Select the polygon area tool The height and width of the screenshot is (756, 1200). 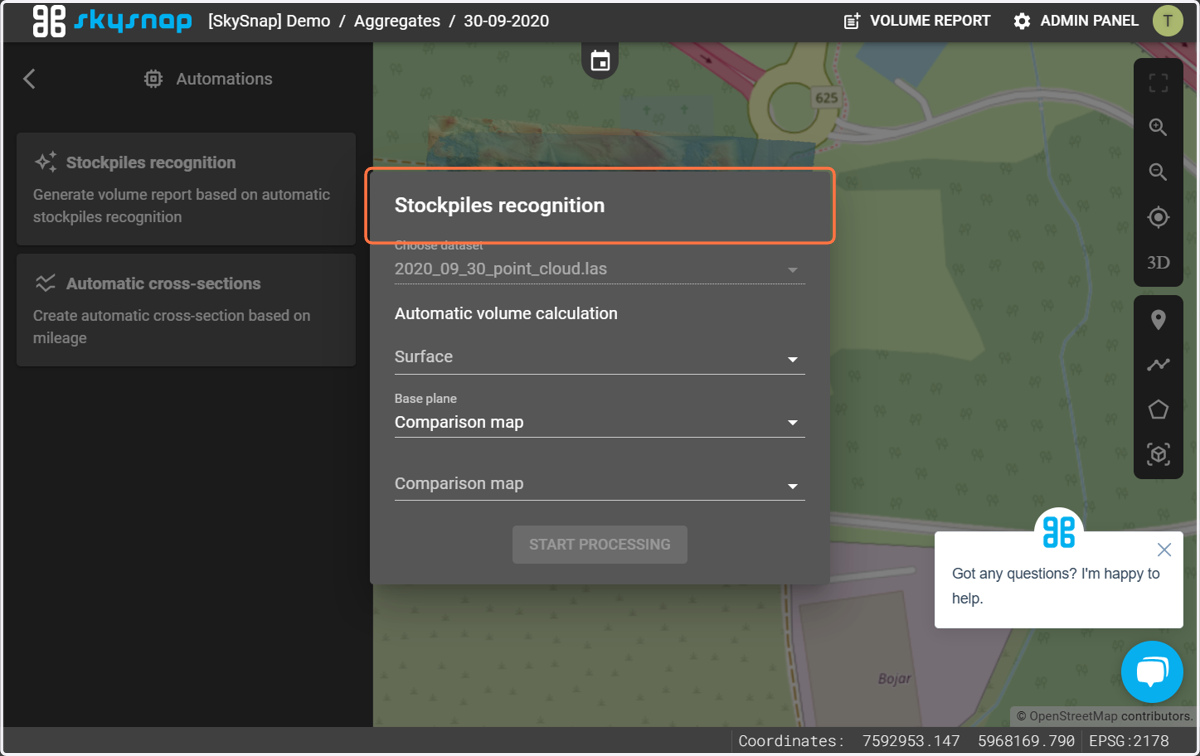pos(1158,410)
